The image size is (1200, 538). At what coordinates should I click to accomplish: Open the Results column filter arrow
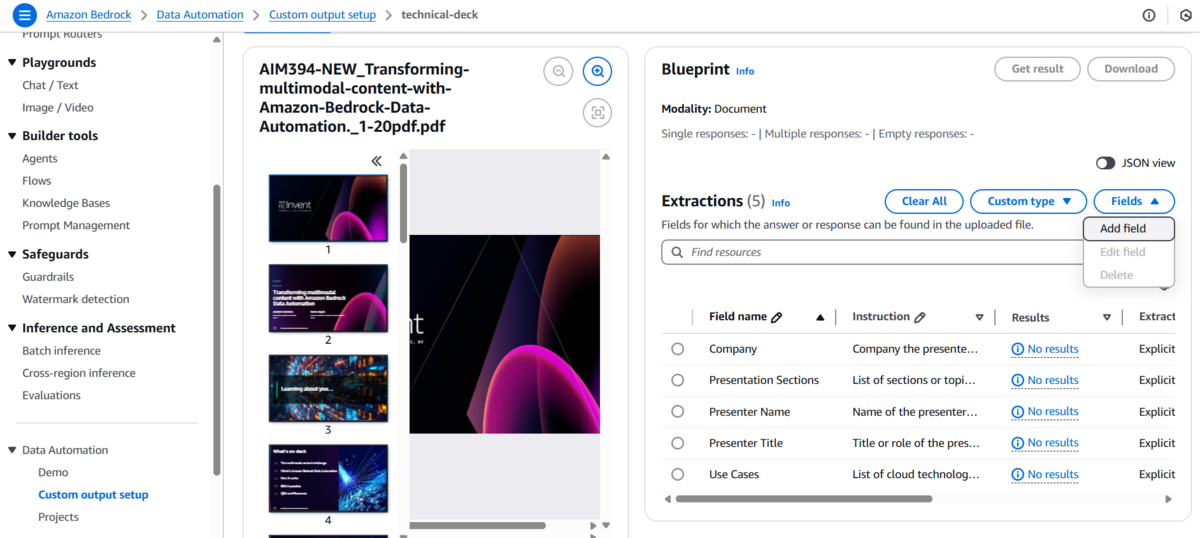pyautogui.click(x=1107, y=317)
